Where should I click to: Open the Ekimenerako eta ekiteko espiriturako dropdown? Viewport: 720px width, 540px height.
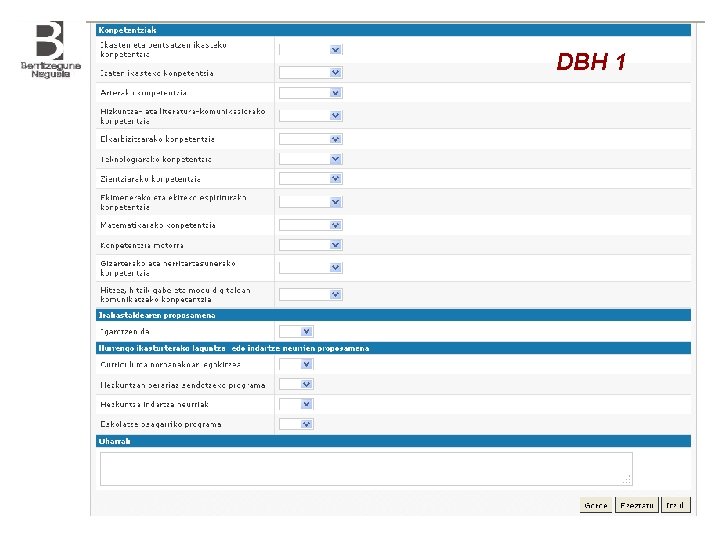click(311, 202)
